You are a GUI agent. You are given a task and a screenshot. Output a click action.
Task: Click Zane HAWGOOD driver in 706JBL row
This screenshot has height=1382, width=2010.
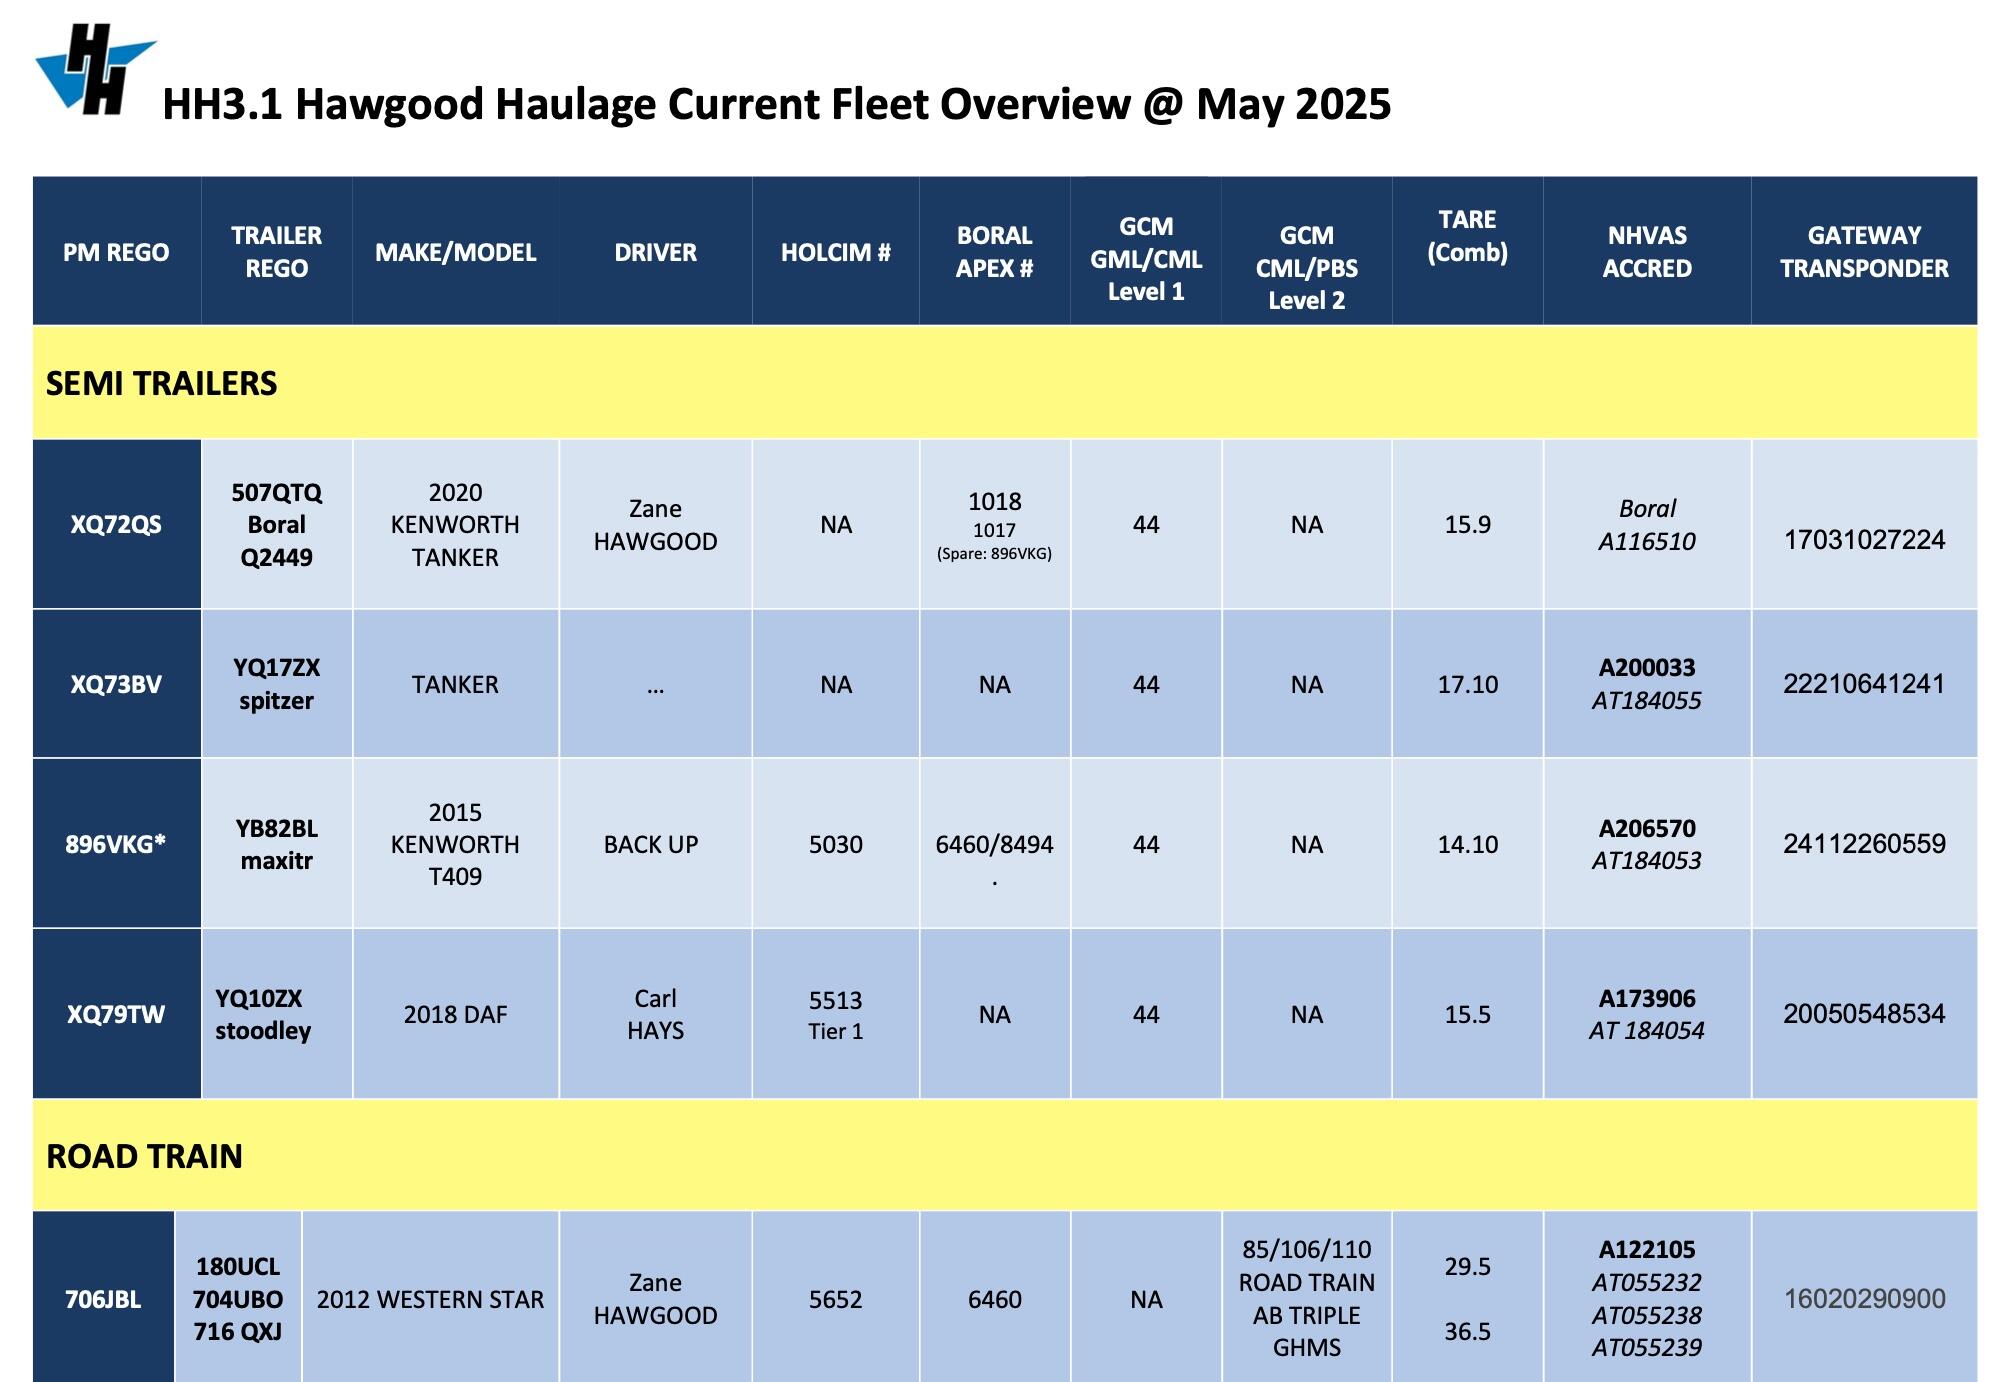(656, 1299)
